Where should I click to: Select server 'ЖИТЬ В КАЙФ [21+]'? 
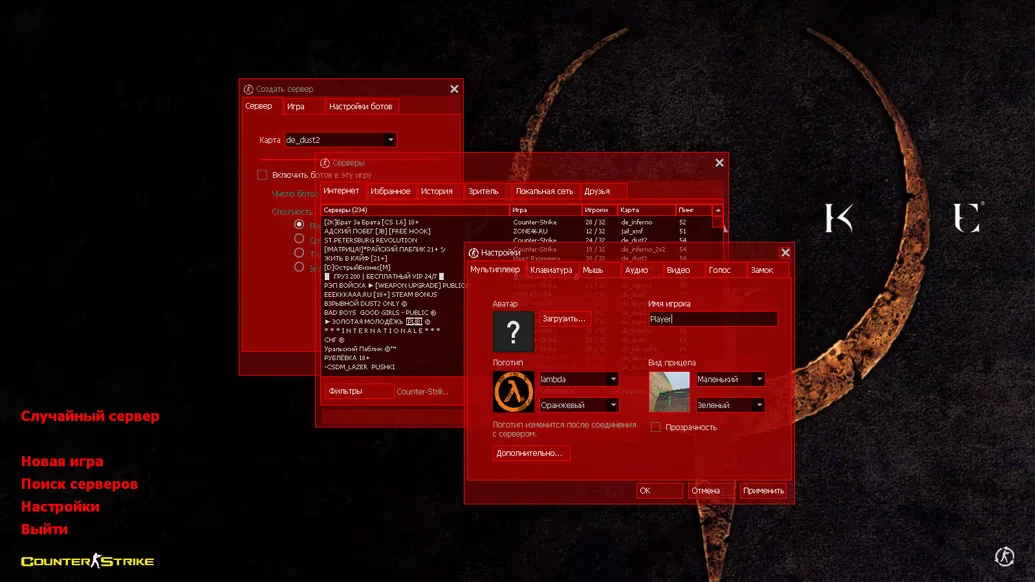coord(393,259)
